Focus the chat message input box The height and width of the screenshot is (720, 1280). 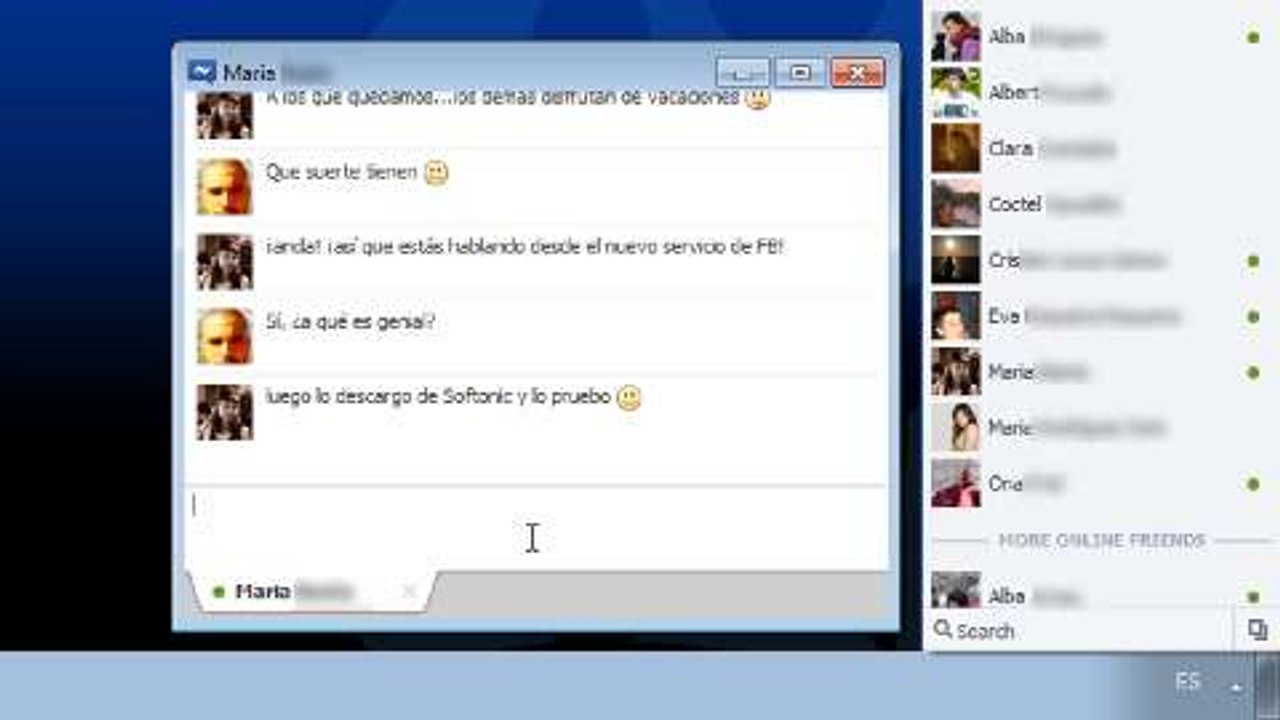tap(536, 529)
